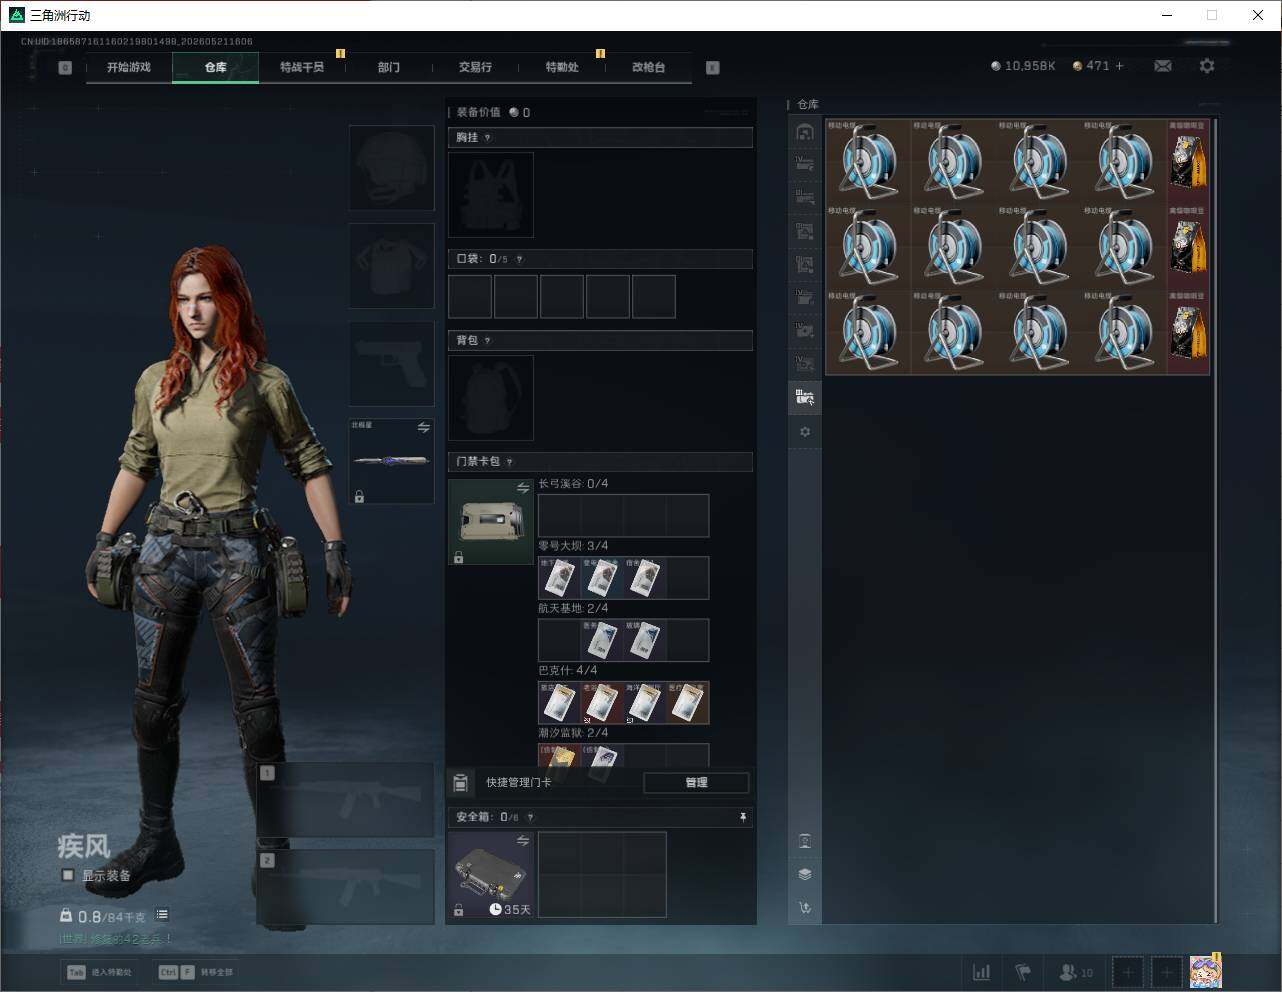Select the bottom-row coffee bean bag
Image resolution: width=1282 pixels, height=992 pixels.
tap(1189, 332)
